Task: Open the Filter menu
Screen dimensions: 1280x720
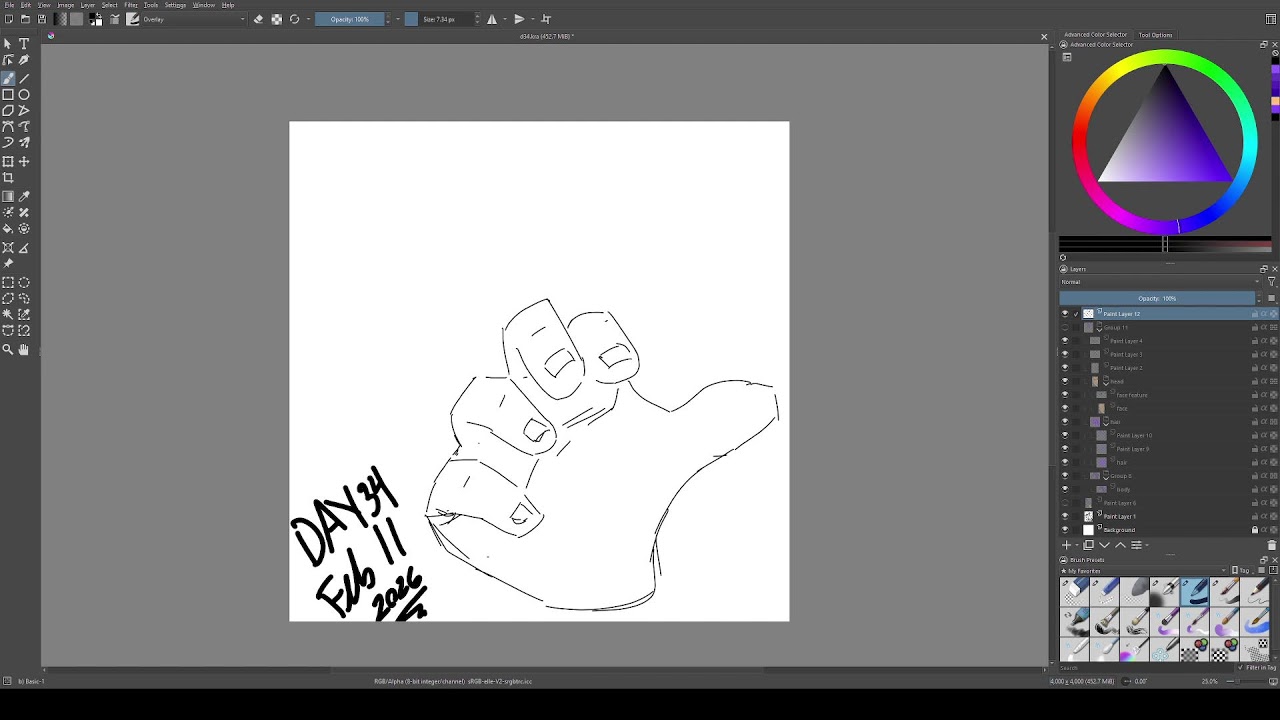Action: coord(131,5)
